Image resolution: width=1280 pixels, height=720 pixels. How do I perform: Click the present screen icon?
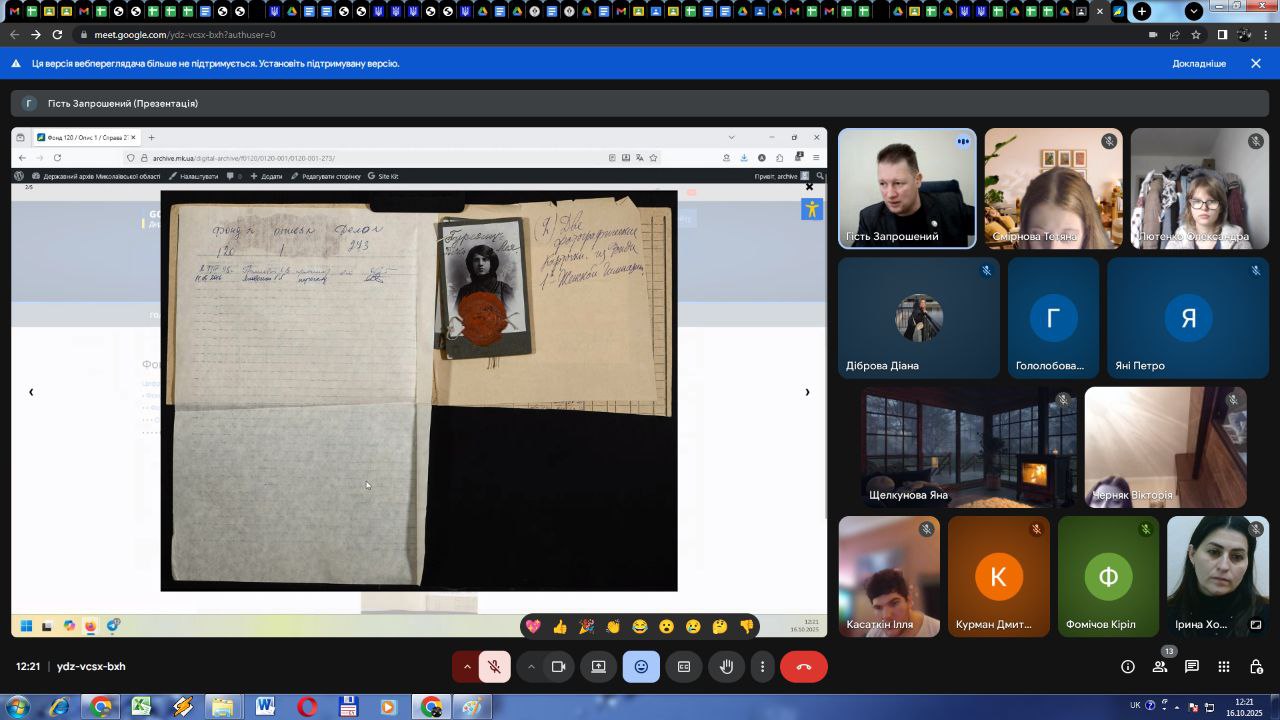(x=598, y=667)
